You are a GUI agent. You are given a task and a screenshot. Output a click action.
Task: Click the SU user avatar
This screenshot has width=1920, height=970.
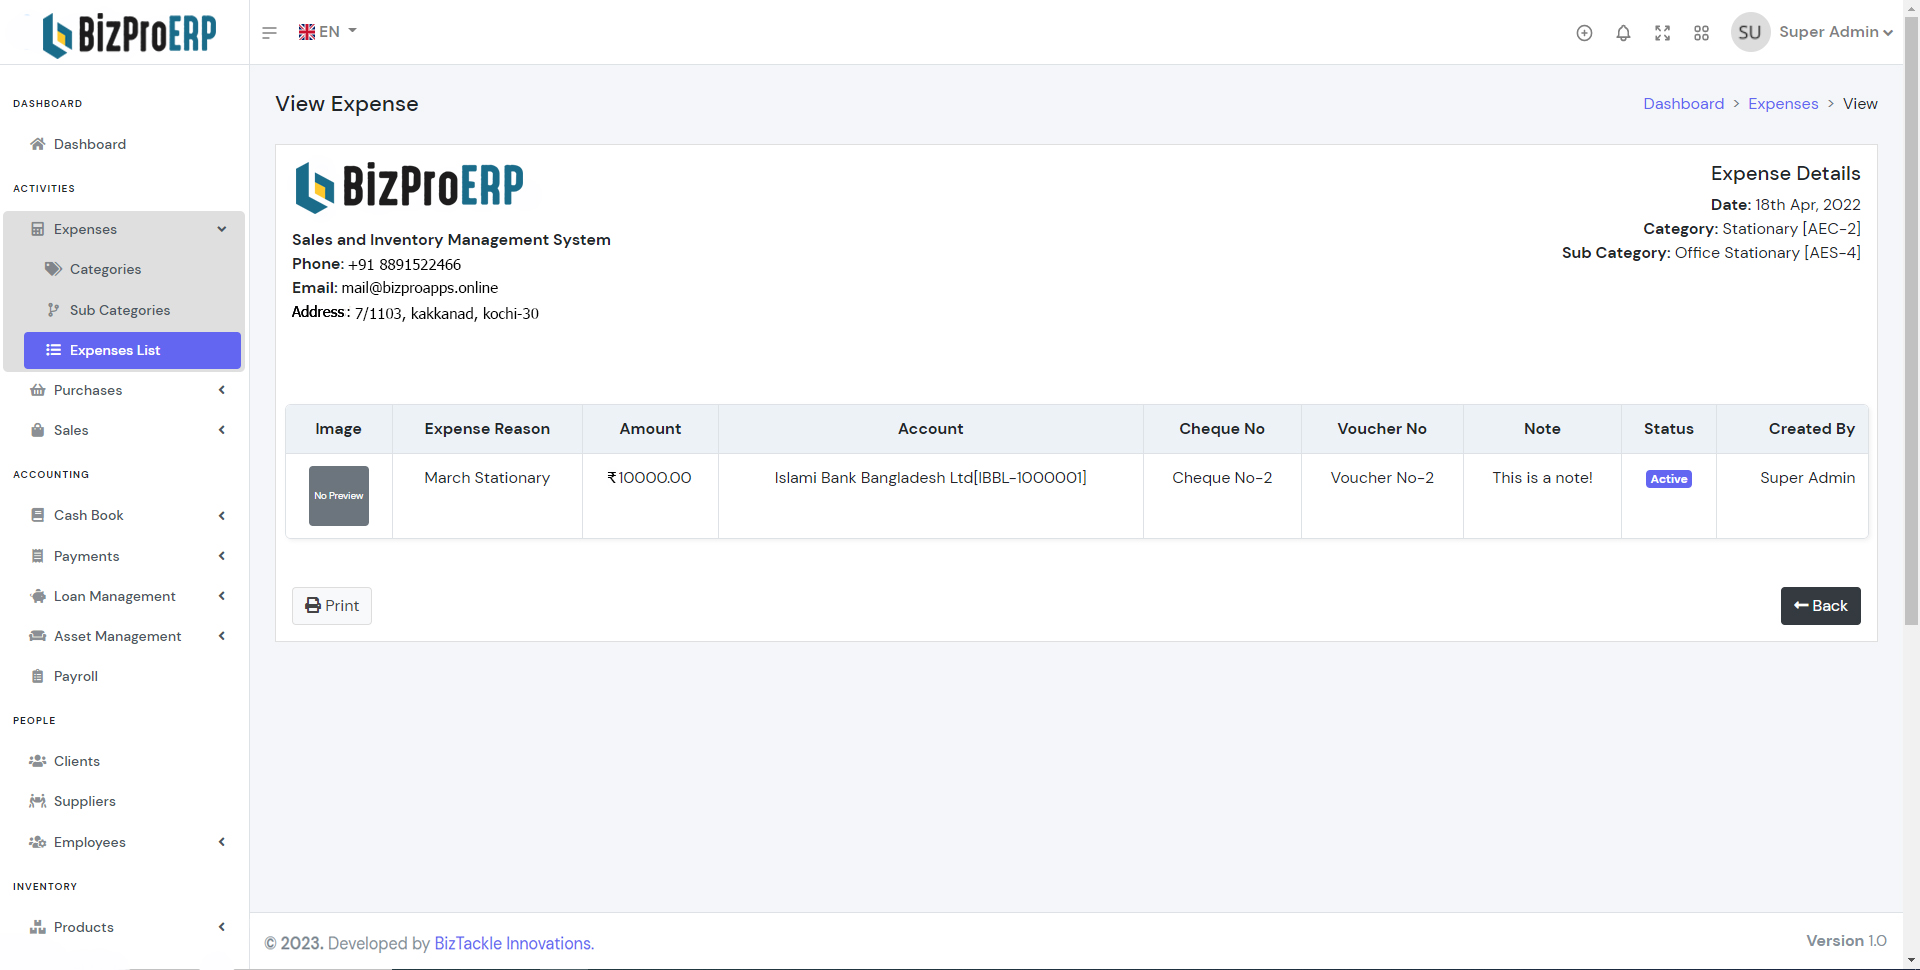(x=1749, y=33)
